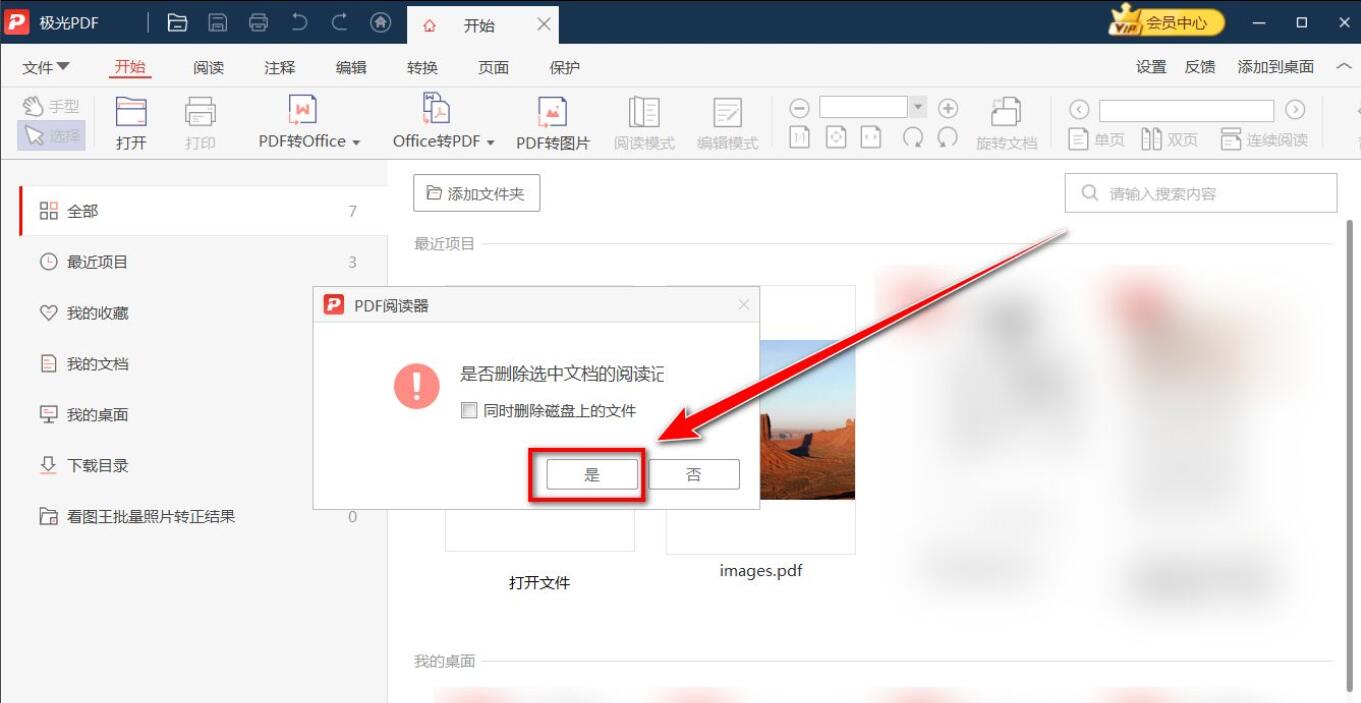The height and width of the screenshot is (703, 1361).
Task: Check 同时删除磁盘上的文件 in the dialog
Action: point(468,410)
